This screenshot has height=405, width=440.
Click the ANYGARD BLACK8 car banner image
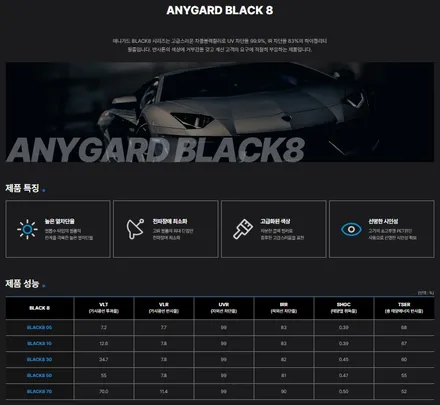(x=220, y=112)
